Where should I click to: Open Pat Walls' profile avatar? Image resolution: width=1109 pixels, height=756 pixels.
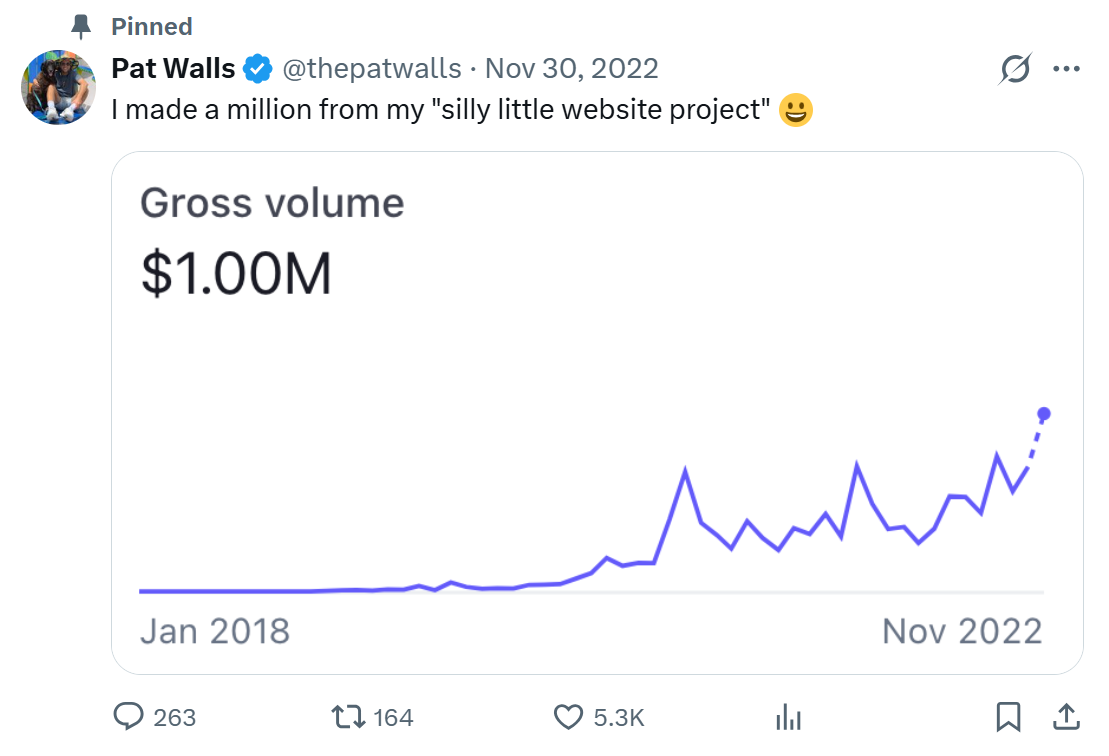pyautogui.click(x=58, y=88)
